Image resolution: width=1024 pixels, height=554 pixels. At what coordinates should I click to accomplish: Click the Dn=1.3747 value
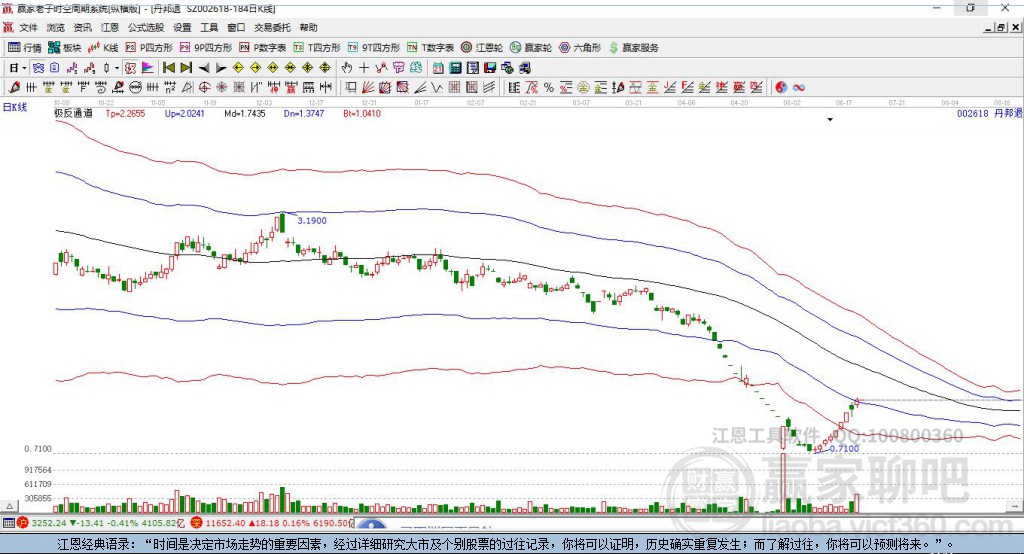pos(304,113)
